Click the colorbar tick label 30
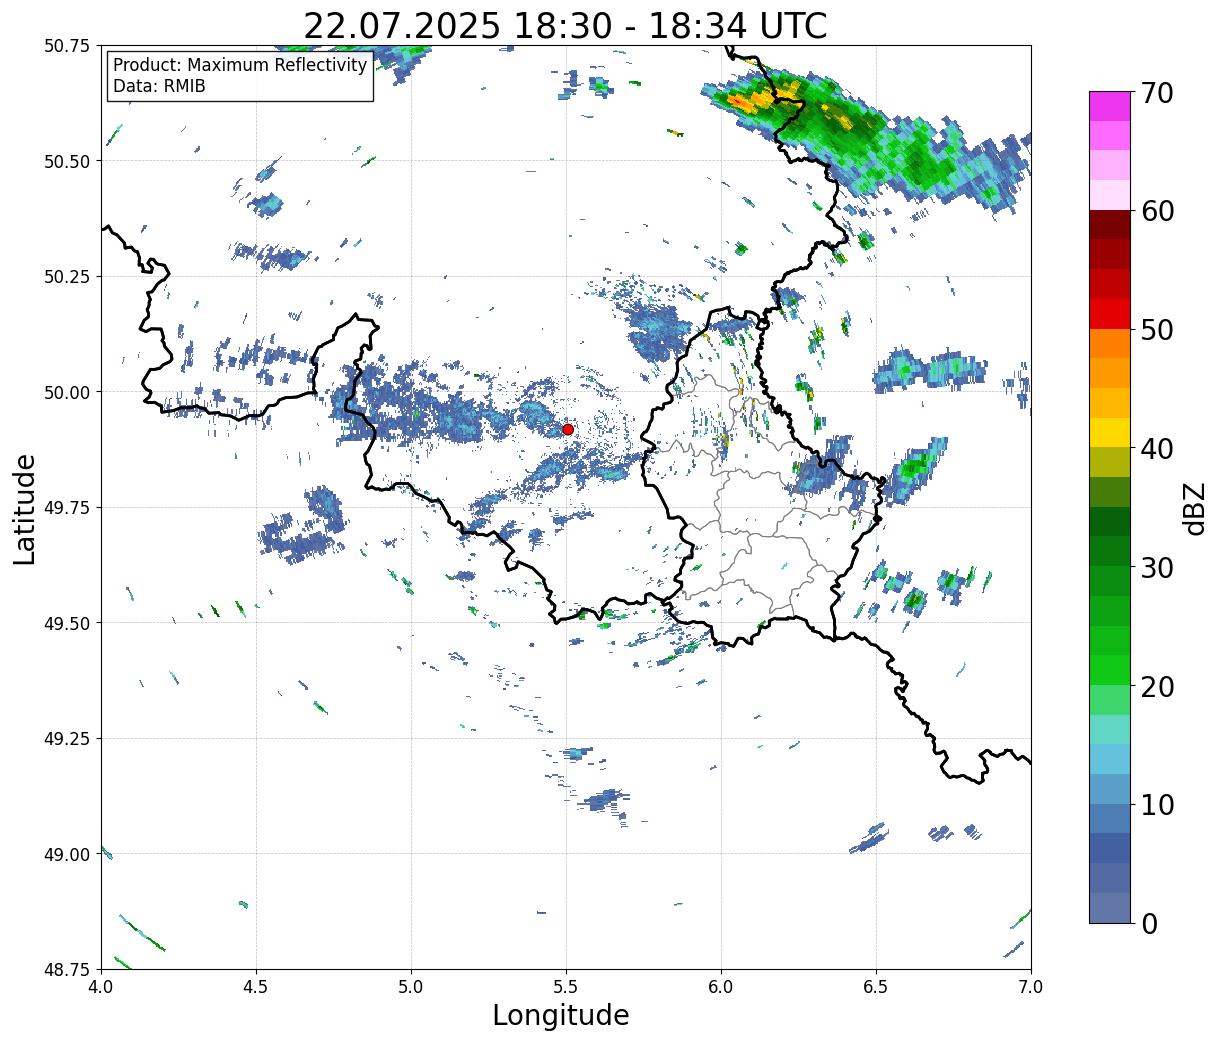Viewport: 1219px width, 1040px height. tap(1156, 568)
